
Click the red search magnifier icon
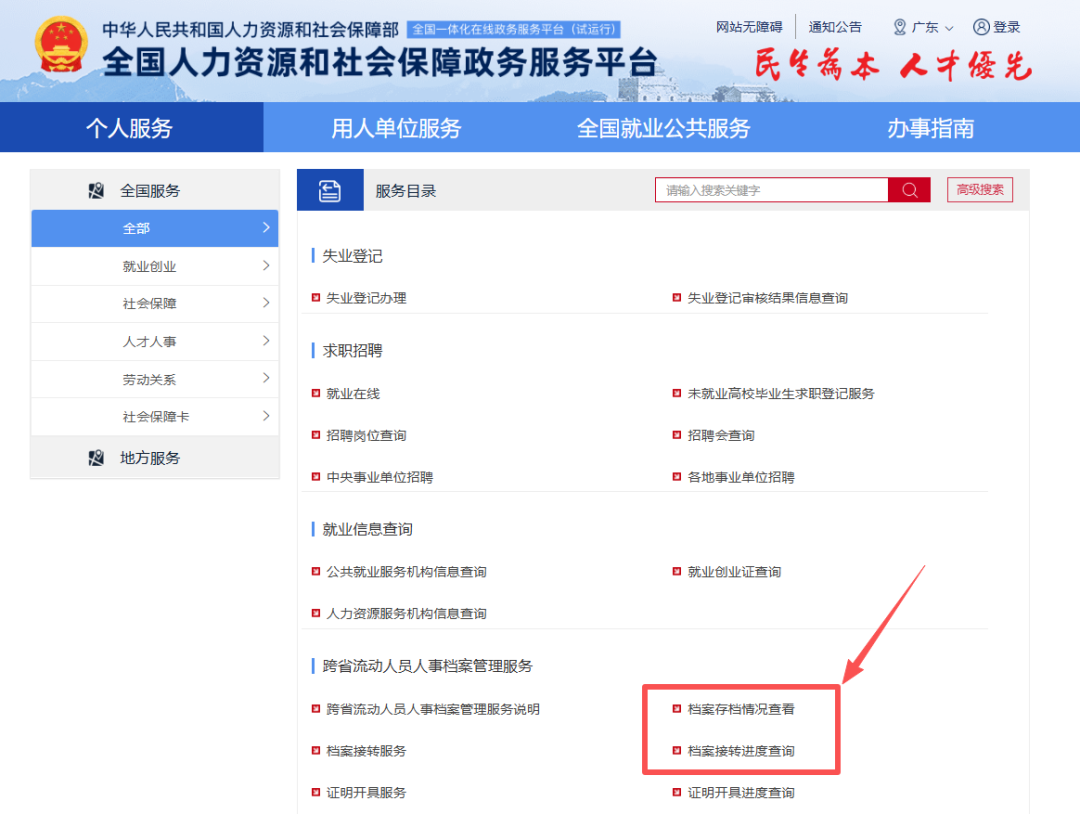coord(909,190)
